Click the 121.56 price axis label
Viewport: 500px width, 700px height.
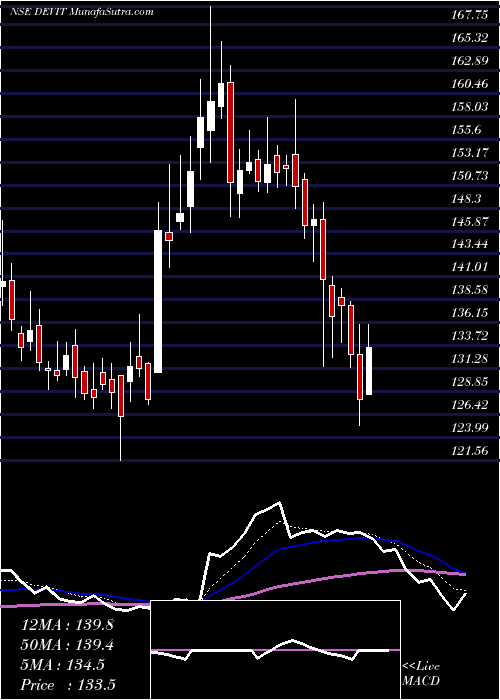[x=469, y=452]
